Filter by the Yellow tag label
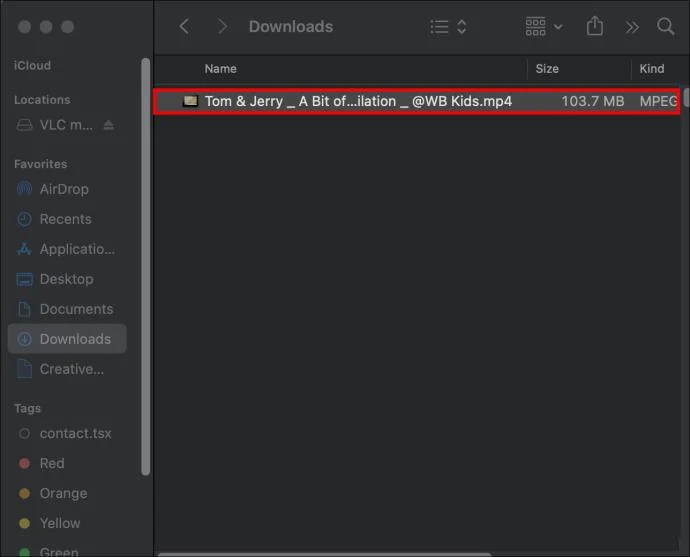This screenshot has width=690, height=557. 60,523
